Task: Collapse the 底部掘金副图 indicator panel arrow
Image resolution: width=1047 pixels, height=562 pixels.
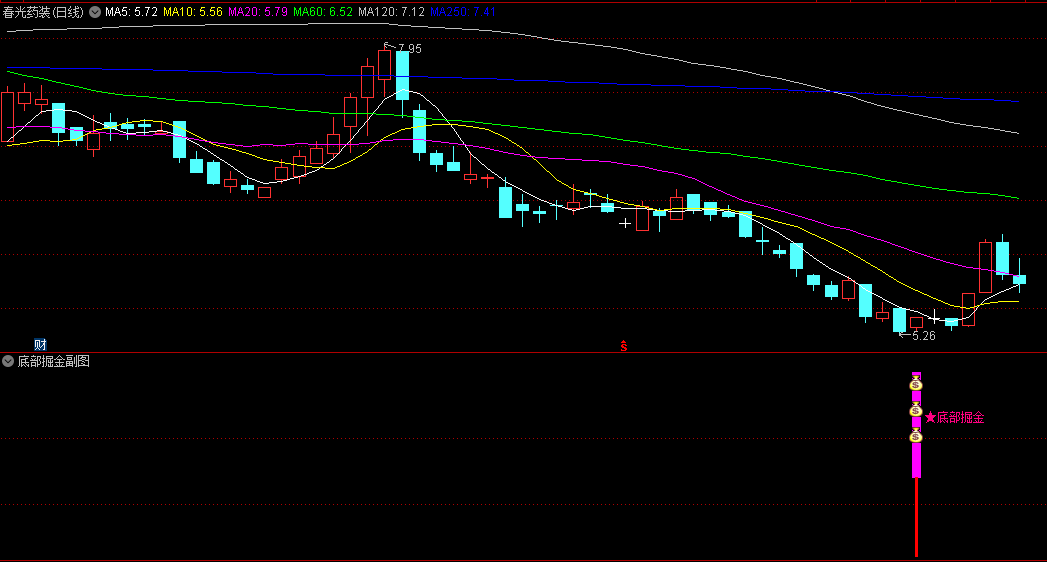Action: 8,361
